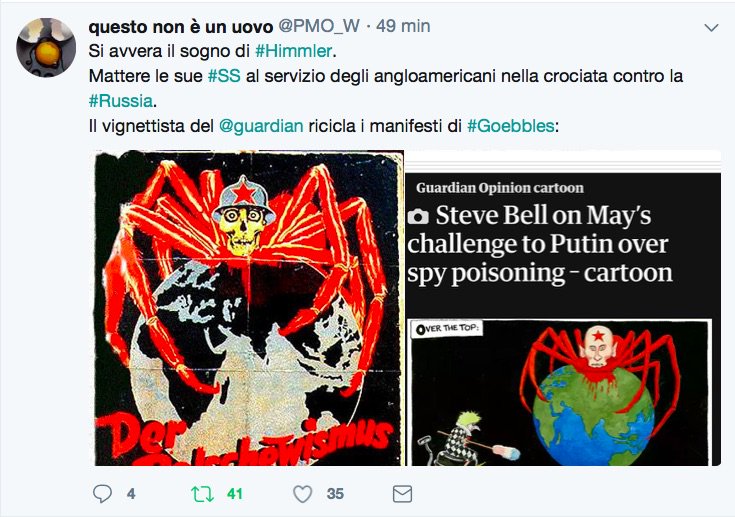Open the egg profile avatar
Screen dimensions: 735x517
46,47
